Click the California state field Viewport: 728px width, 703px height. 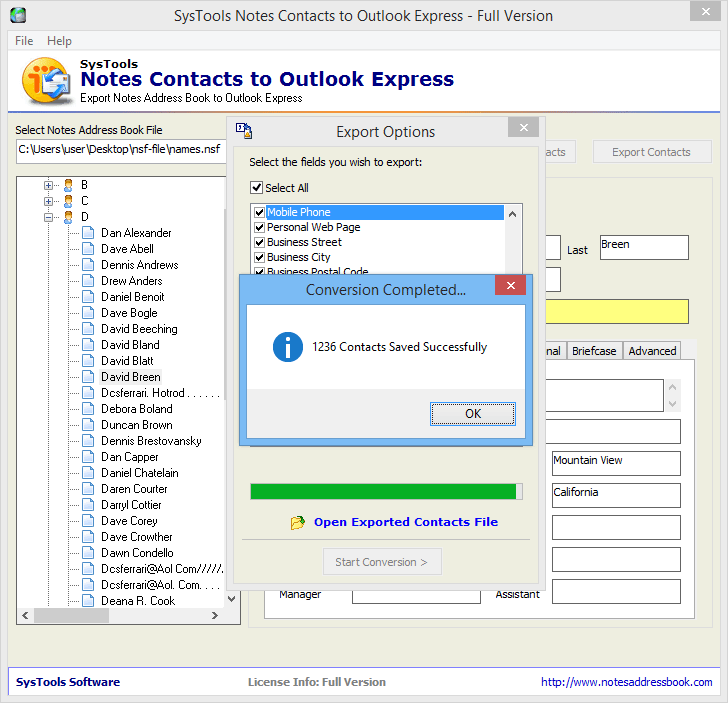pos(616,495)
